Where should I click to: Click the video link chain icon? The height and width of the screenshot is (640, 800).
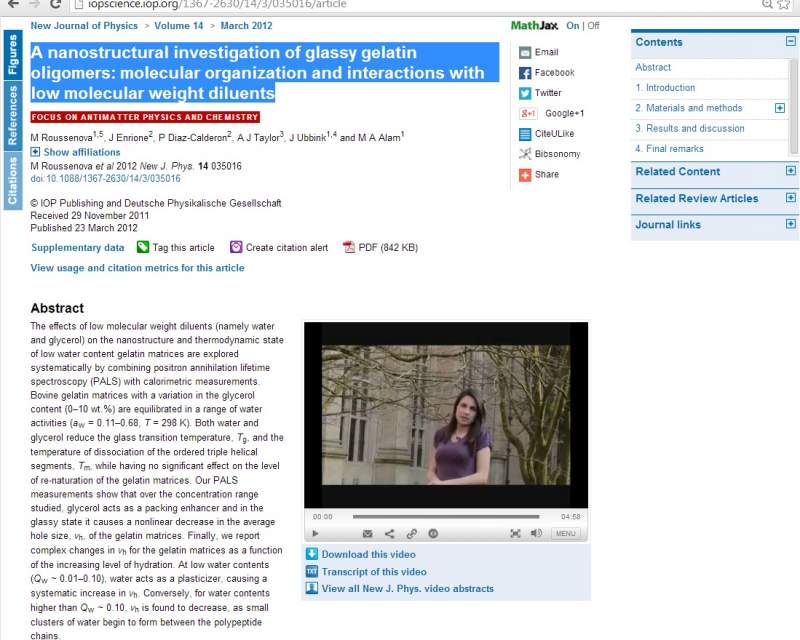coord(411,534)
